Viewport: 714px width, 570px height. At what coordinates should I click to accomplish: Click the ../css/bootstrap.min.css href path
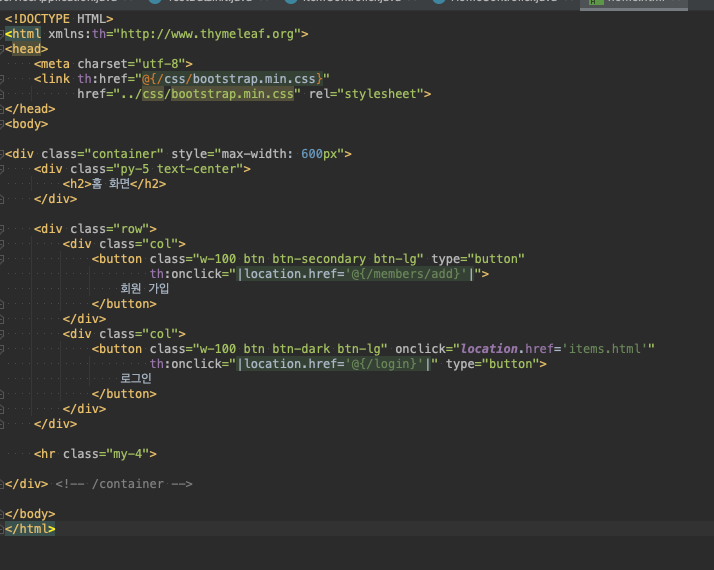(207, 94)
